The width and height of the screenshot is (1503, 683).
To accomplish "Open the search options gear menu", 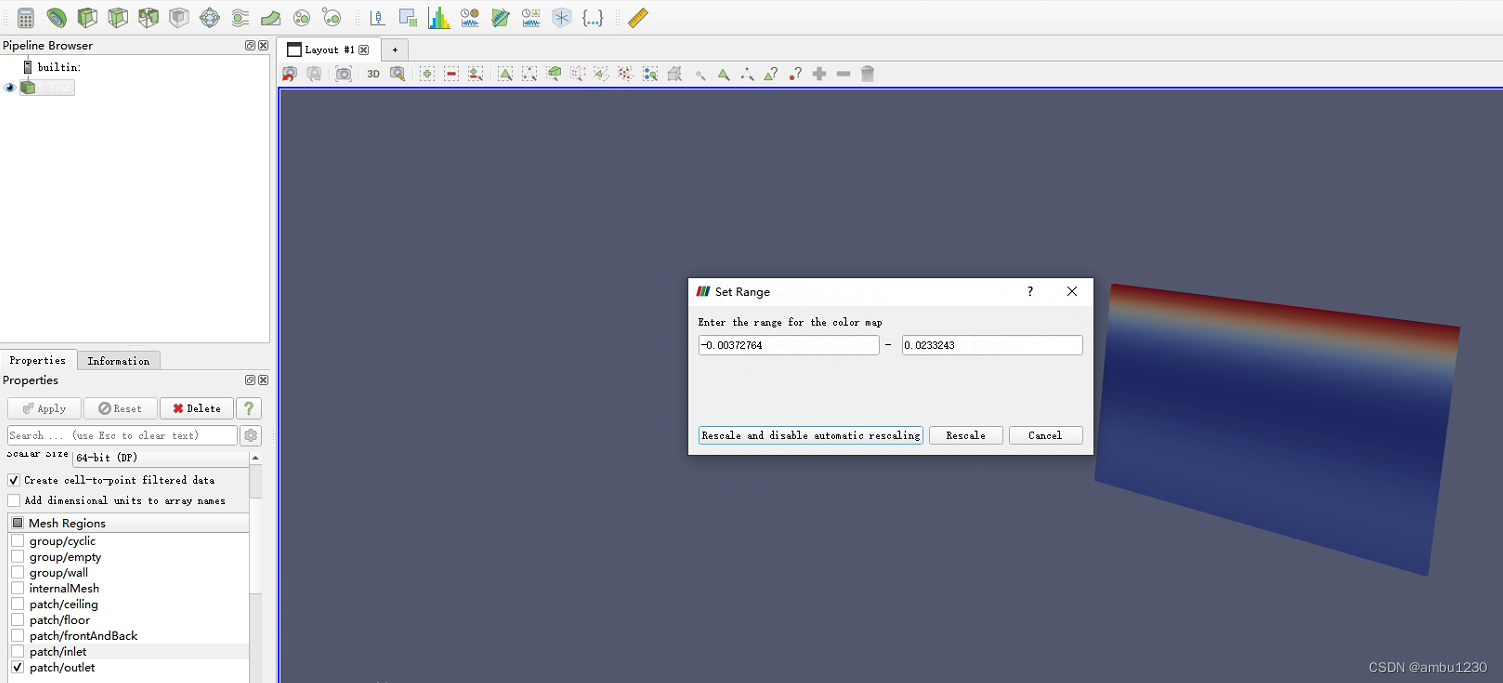I will pyautogui.click(x=250, y=435).
